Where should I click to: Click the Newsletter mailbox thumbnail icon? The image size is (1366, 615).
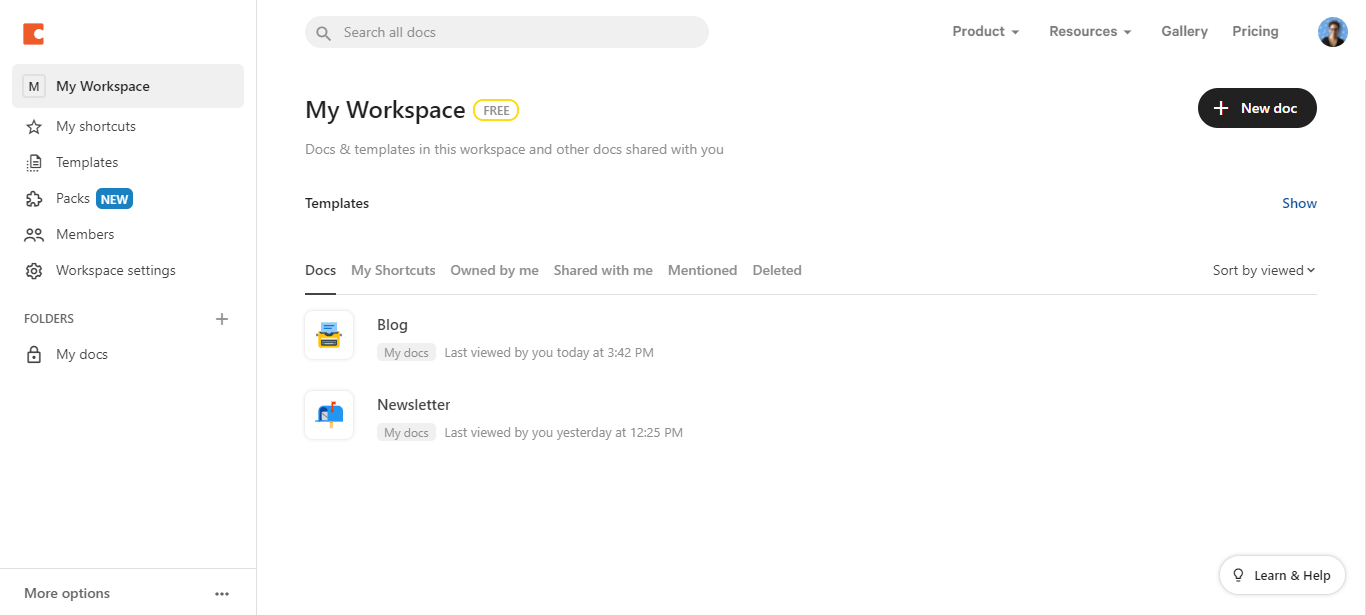329,415
